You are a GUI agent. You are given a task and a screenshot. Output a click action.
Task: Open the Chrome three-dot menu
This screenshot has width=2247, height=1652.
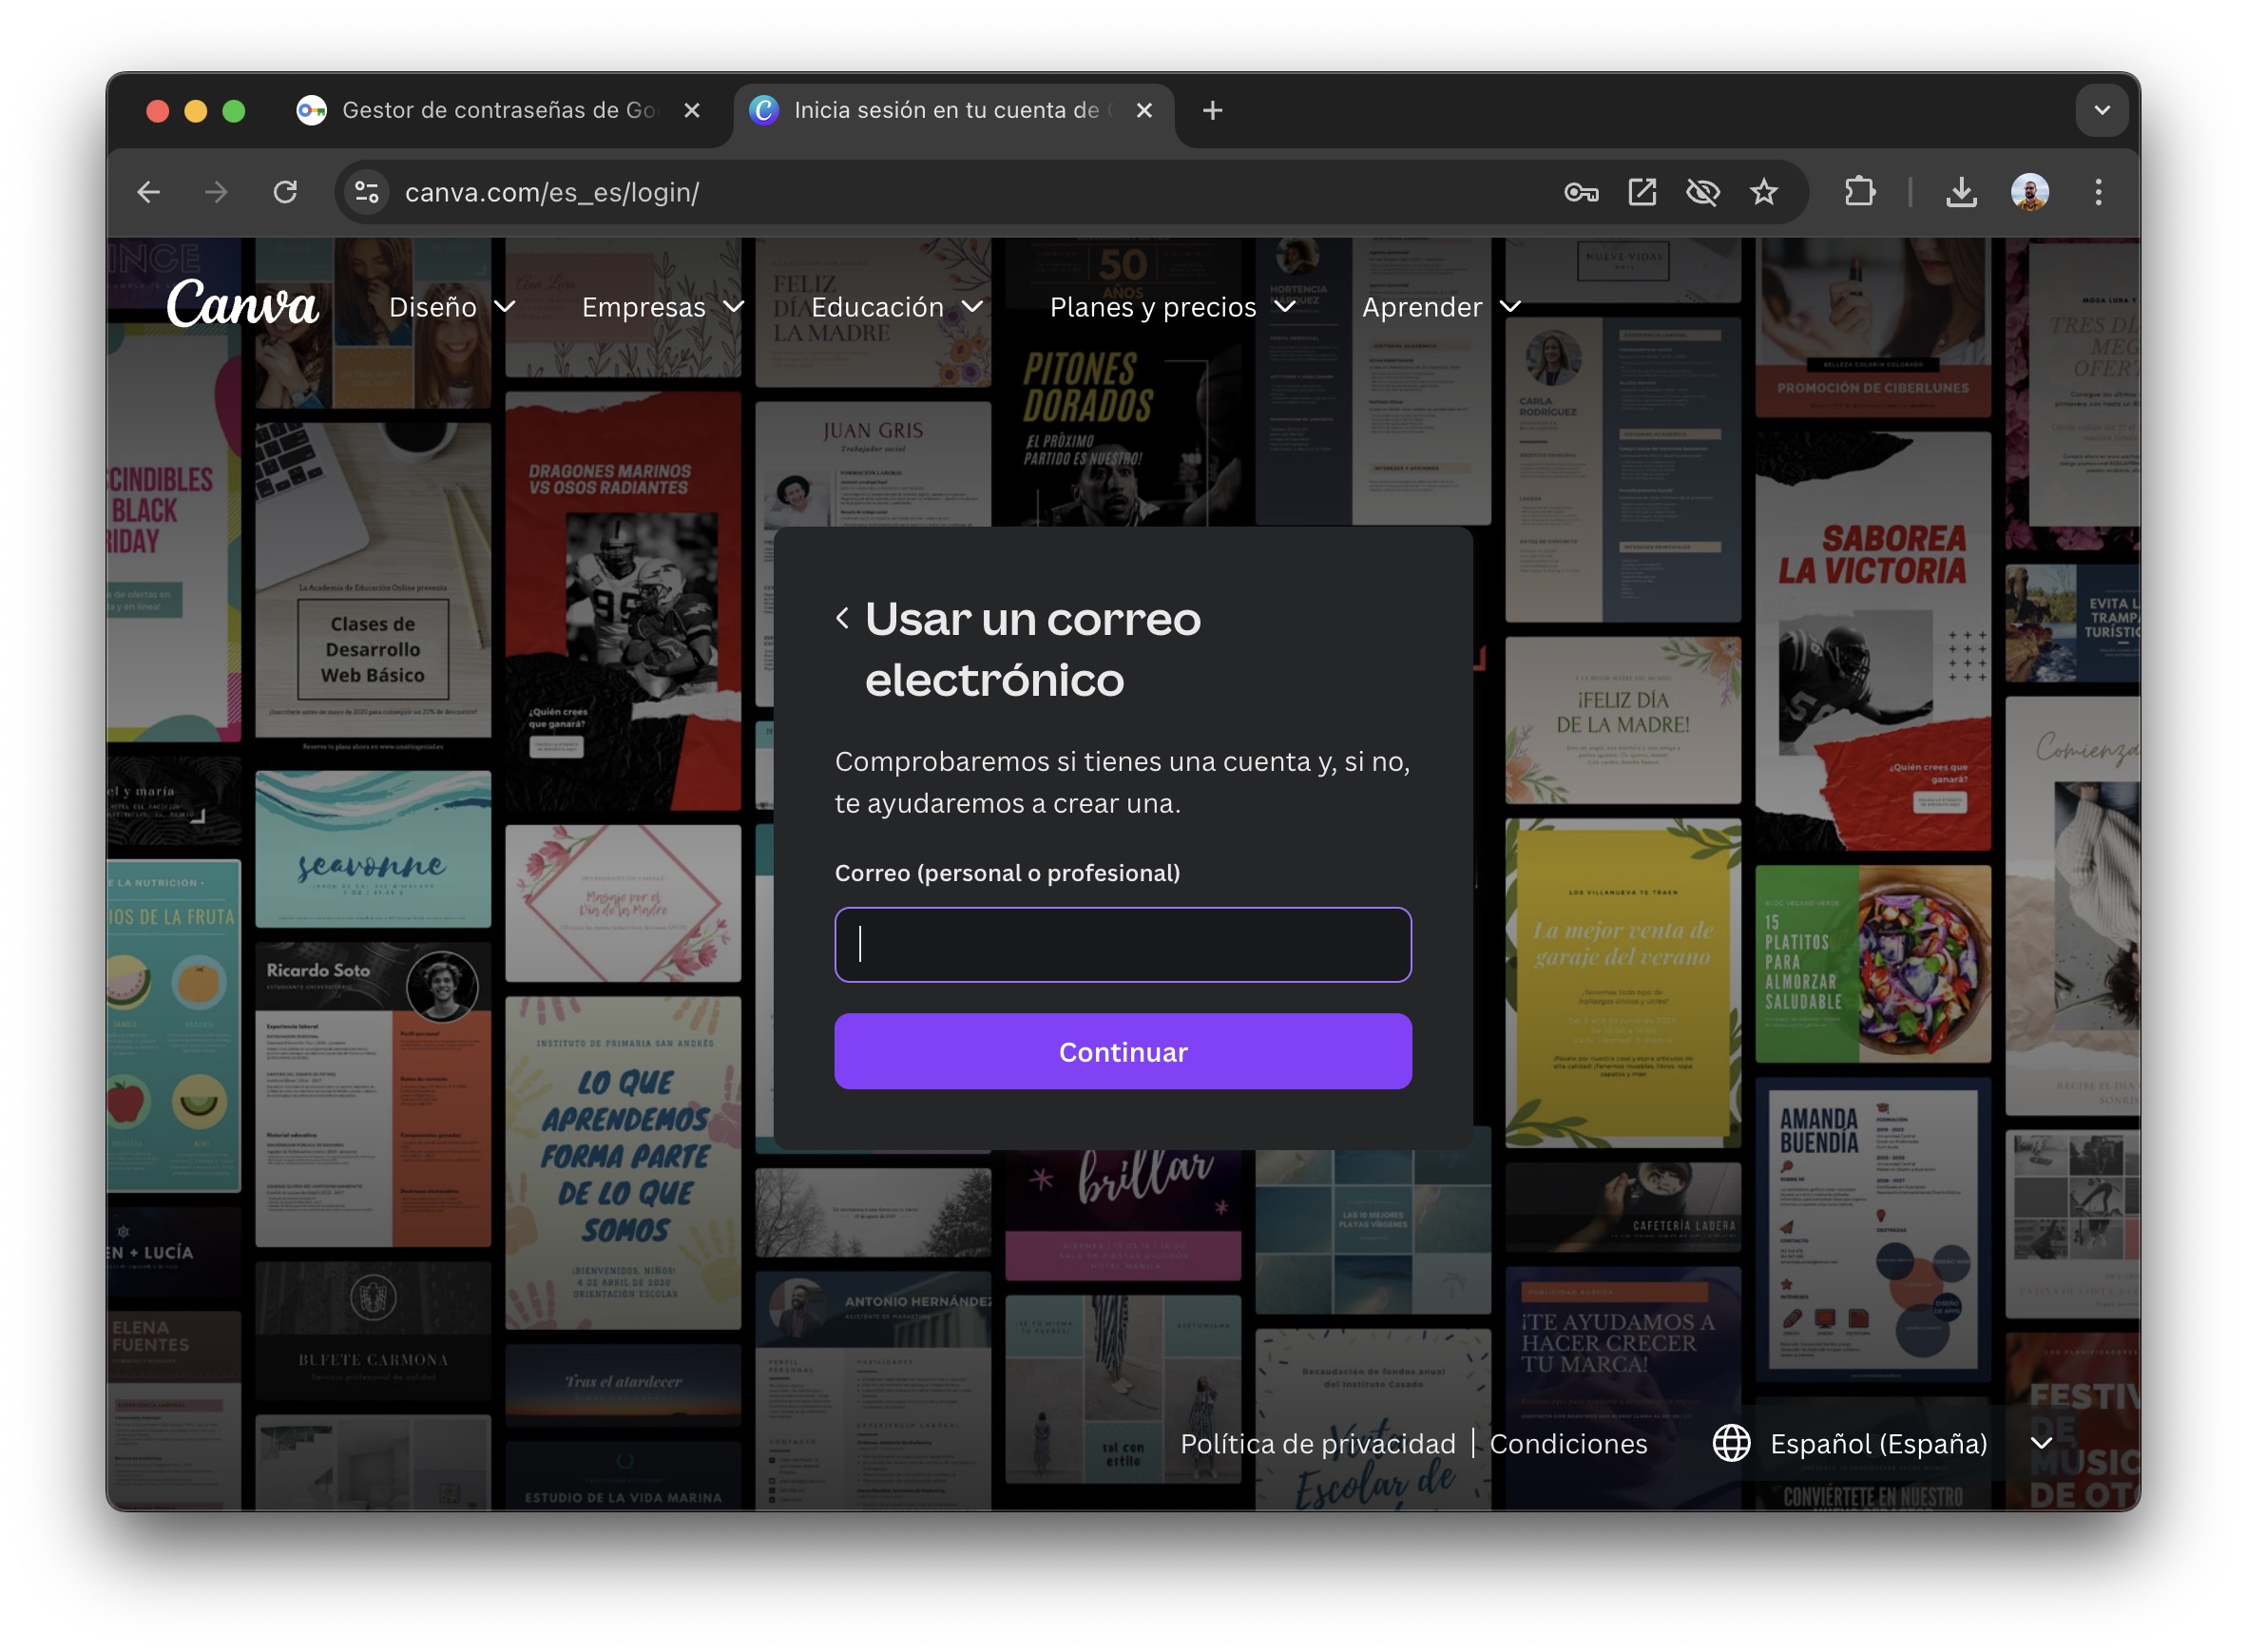click(2098, 192)
